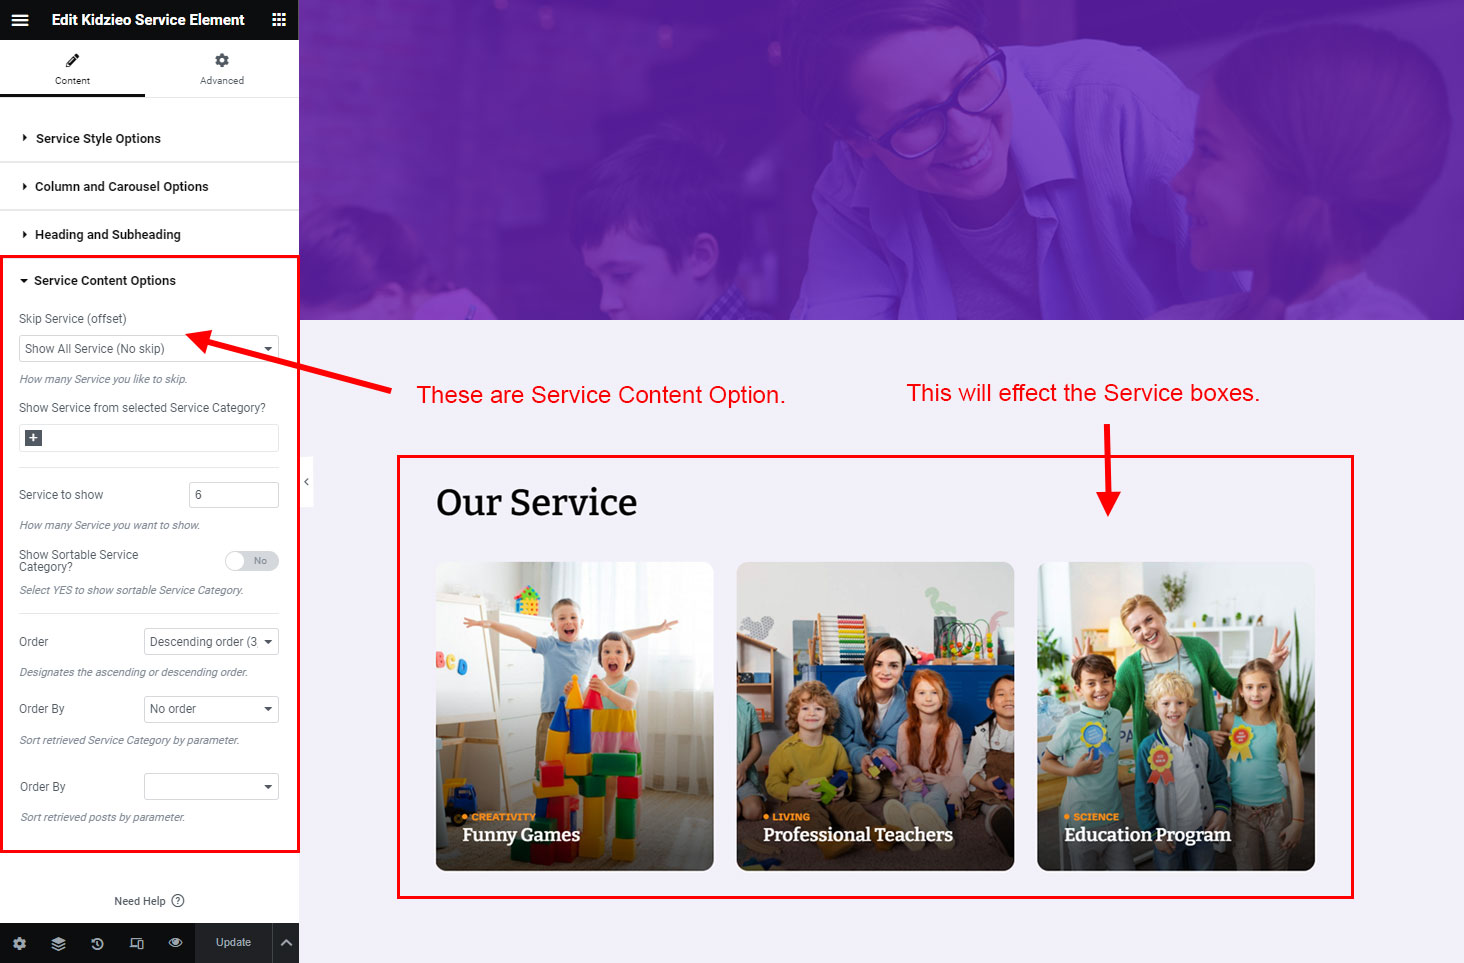Open the Navigator layers icon
The image size is (1464, 963).
(x=58, y=943)
